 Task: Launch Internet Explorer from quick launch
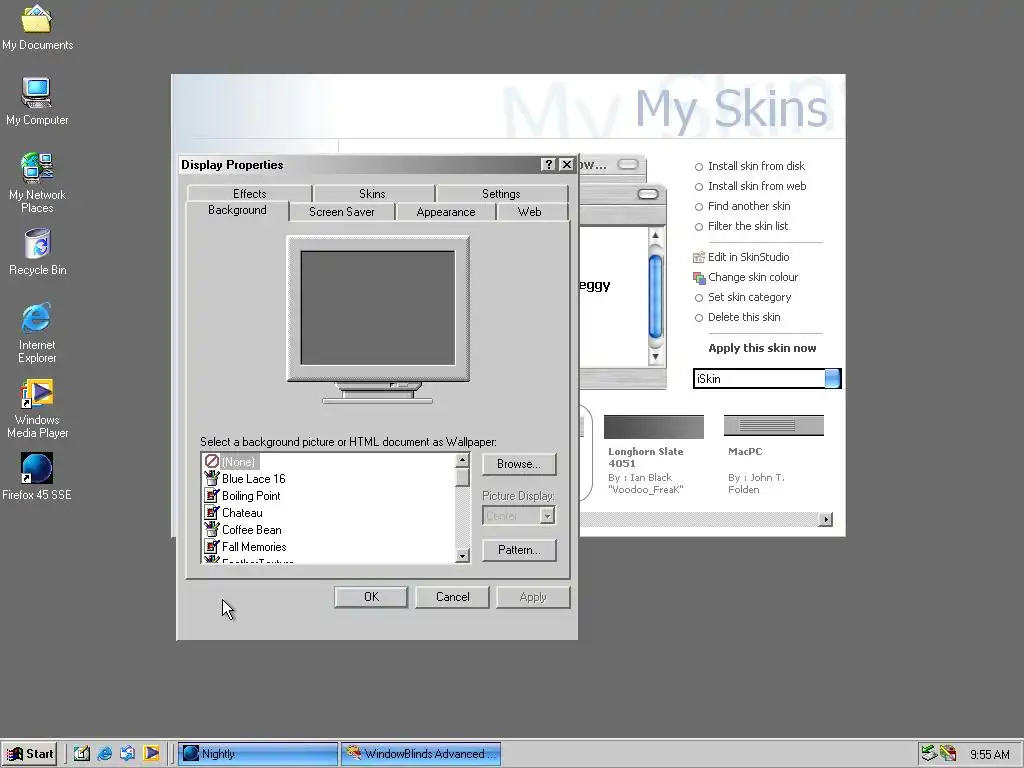tap(104, 753)
